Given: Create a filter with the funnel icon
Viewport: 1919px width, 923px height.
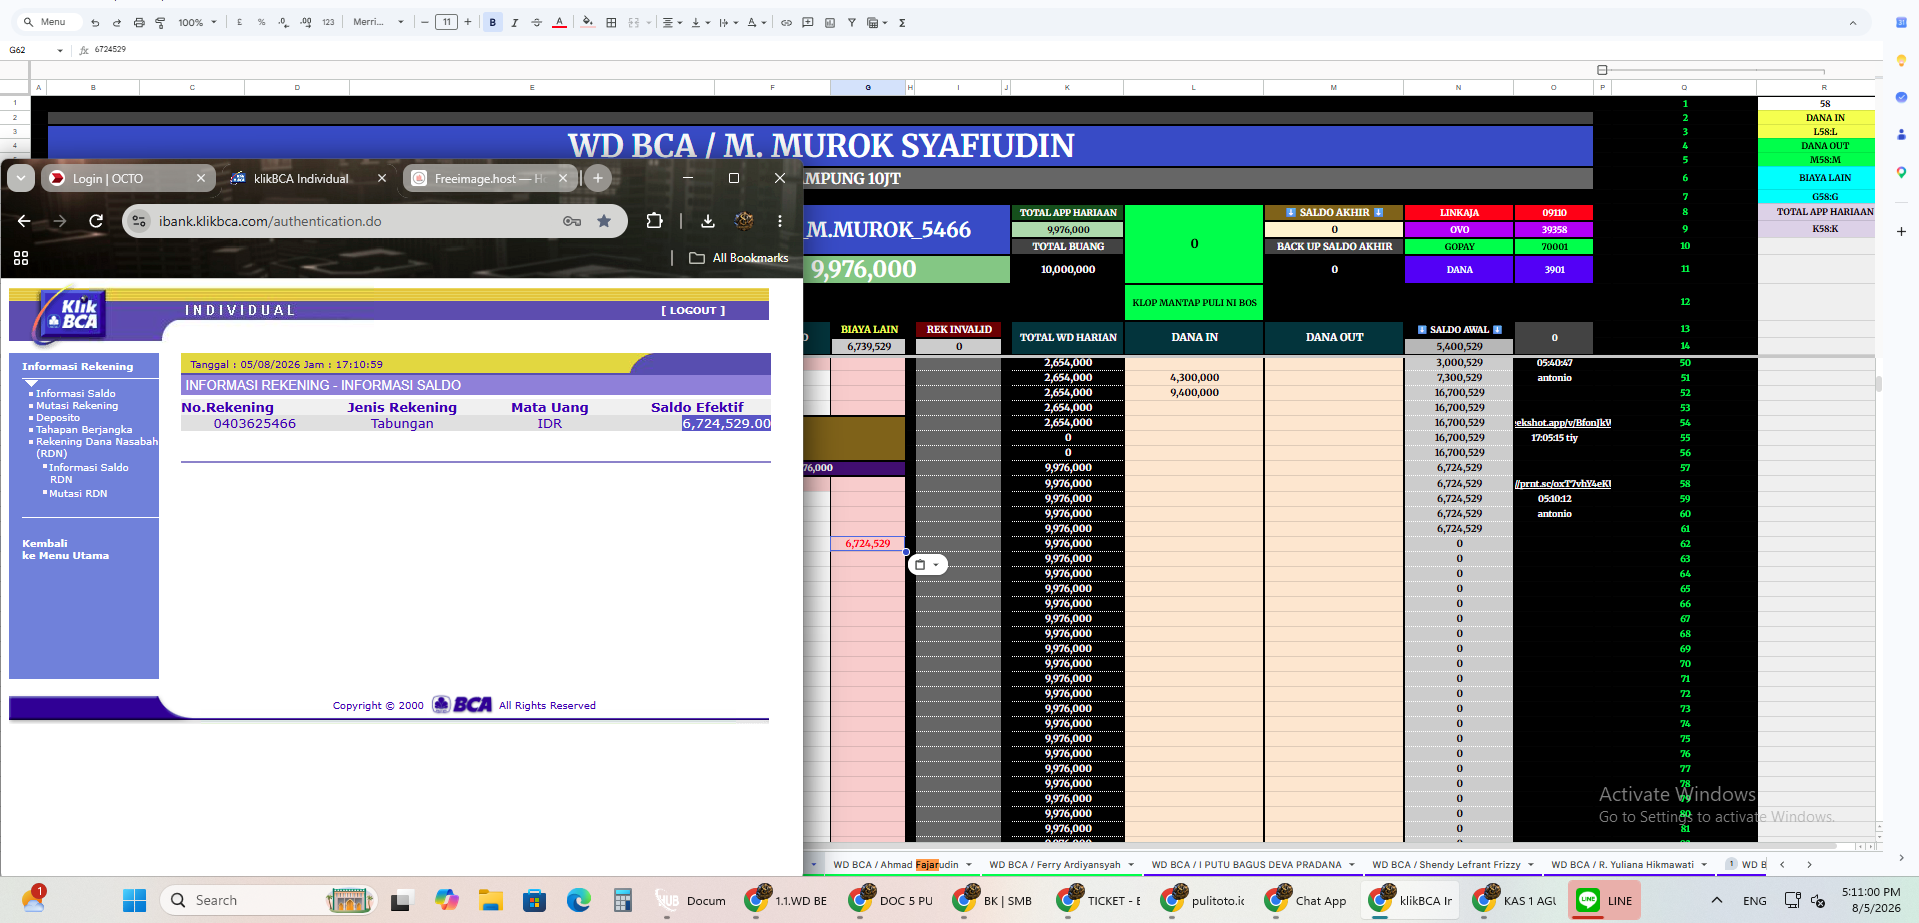Looking at the screenshot, I should [x=852, y=22].
